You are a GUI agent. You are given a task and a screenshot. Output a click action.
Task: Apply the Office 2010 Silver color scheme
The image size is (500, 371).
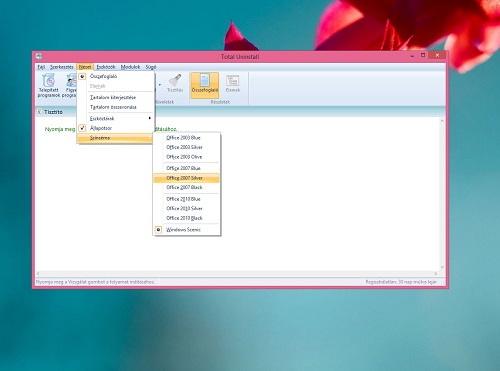point(187,208)
